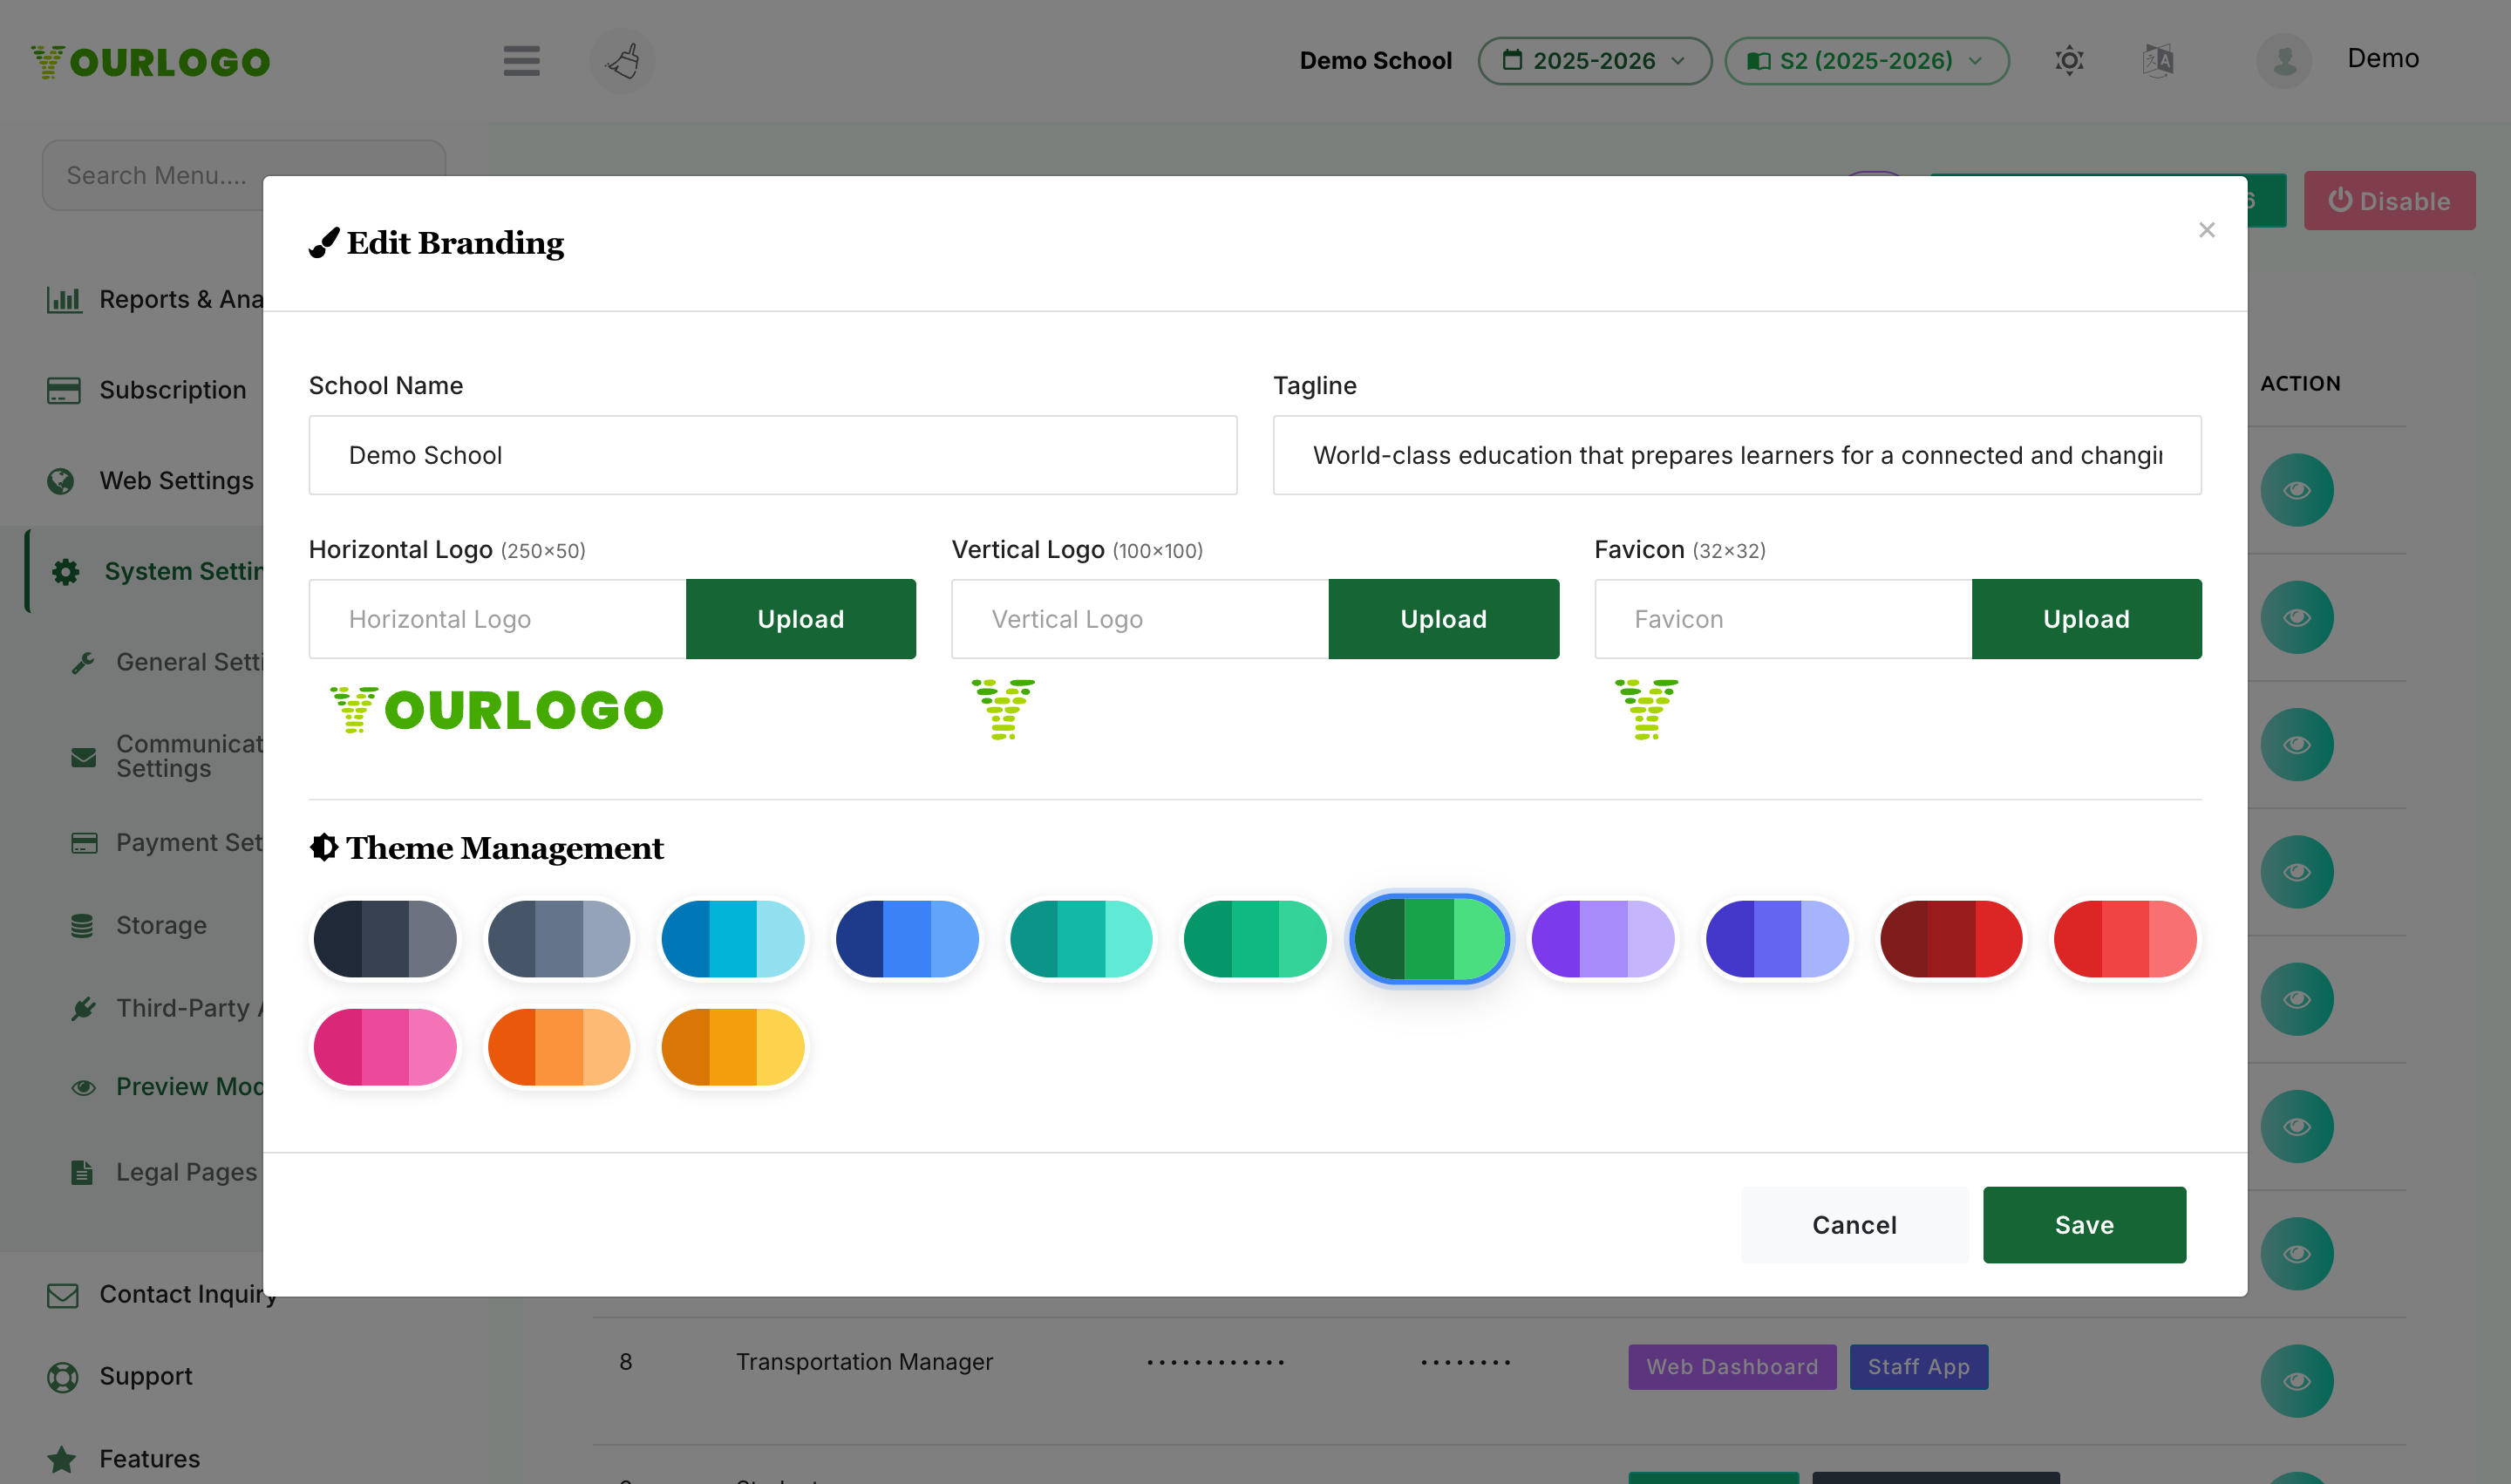Click the Web Dashboard badge in the Transportation Manager row
This screenshot has height=1484, width=2511.
click(x=1732, y=1367)
